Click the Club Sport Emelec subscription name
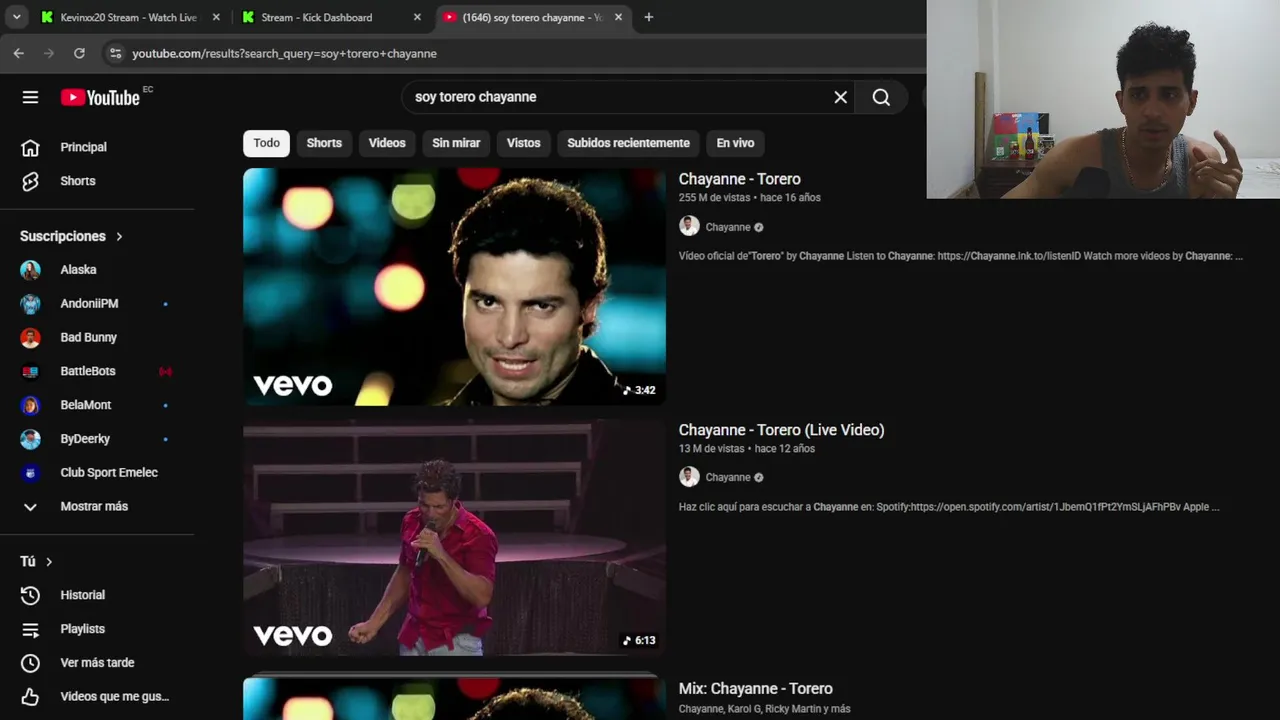The image size is (1280, 720). click(x=109, y=473)
